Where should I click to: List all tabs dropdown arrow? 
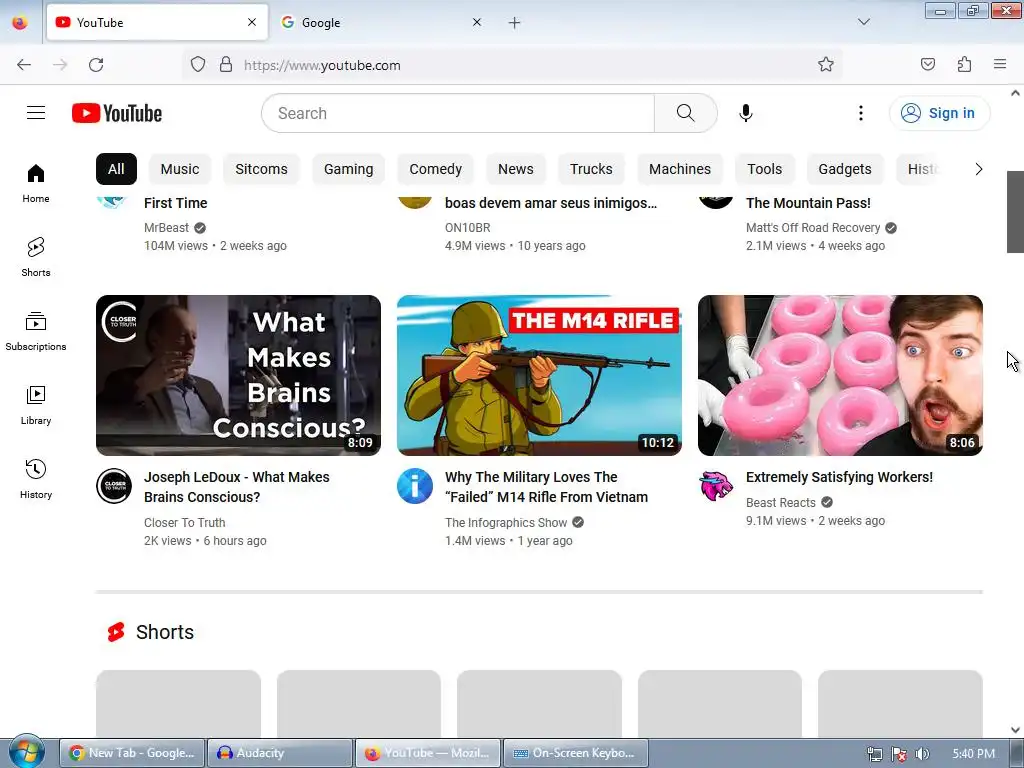pos(864,22)
